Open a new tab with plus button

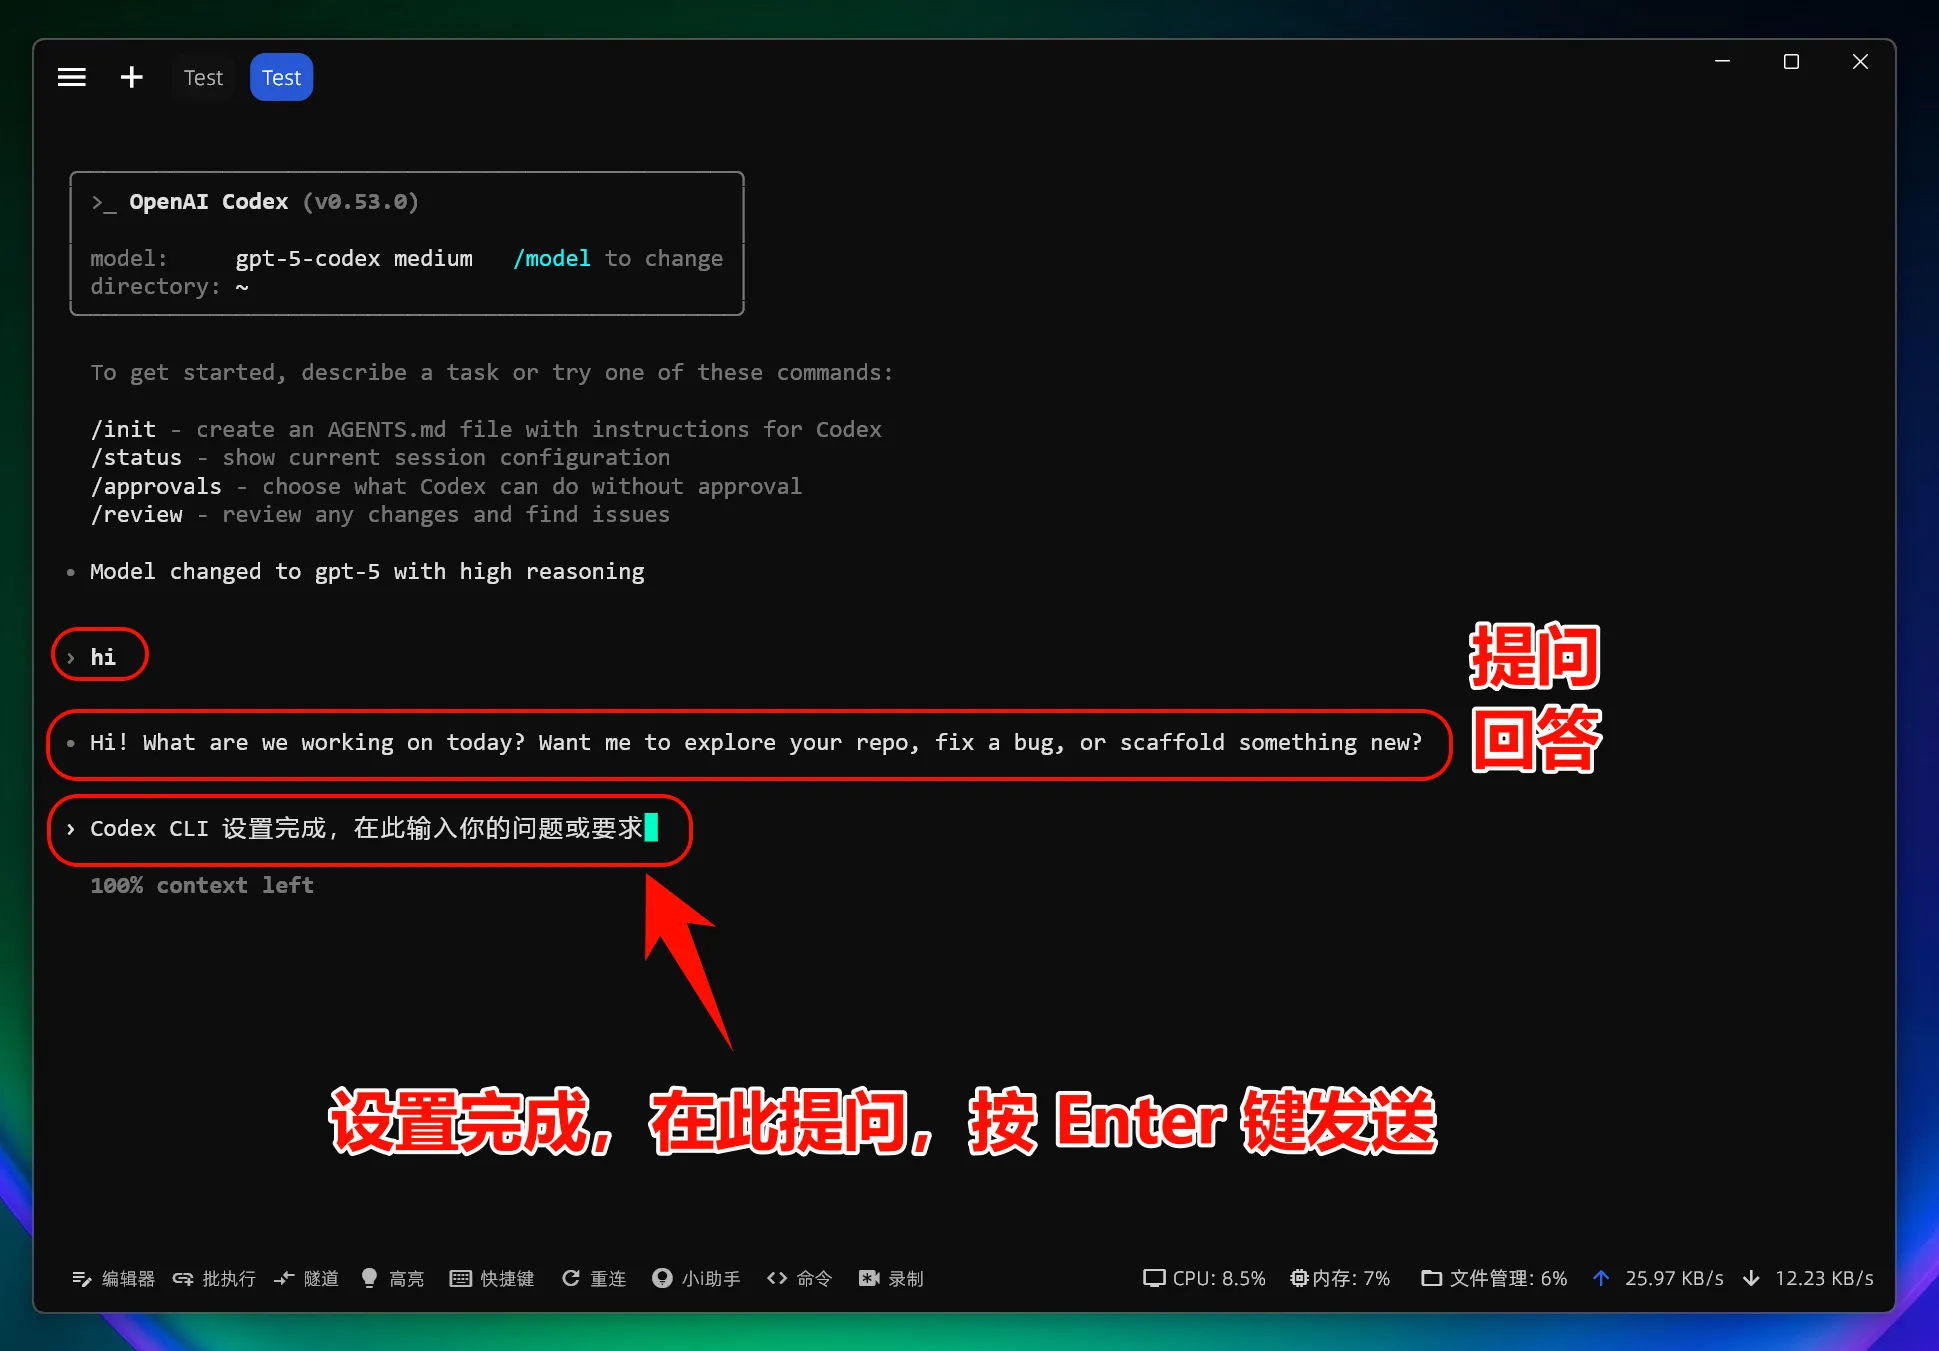pos(131,76)
